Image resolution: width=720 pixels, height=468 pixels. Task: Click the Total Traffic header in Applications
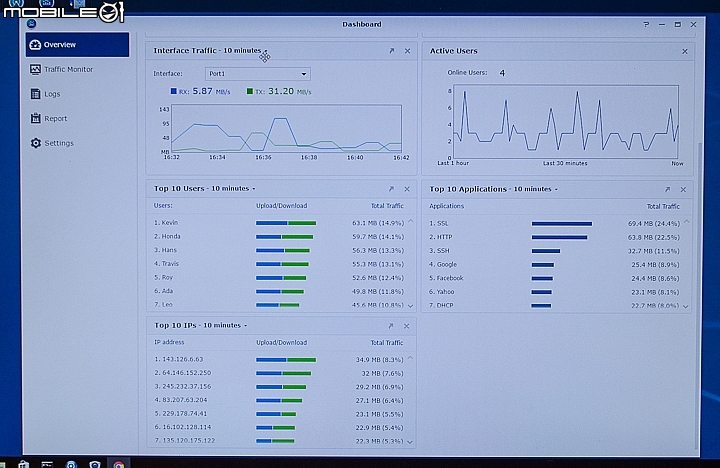(663, 206)
